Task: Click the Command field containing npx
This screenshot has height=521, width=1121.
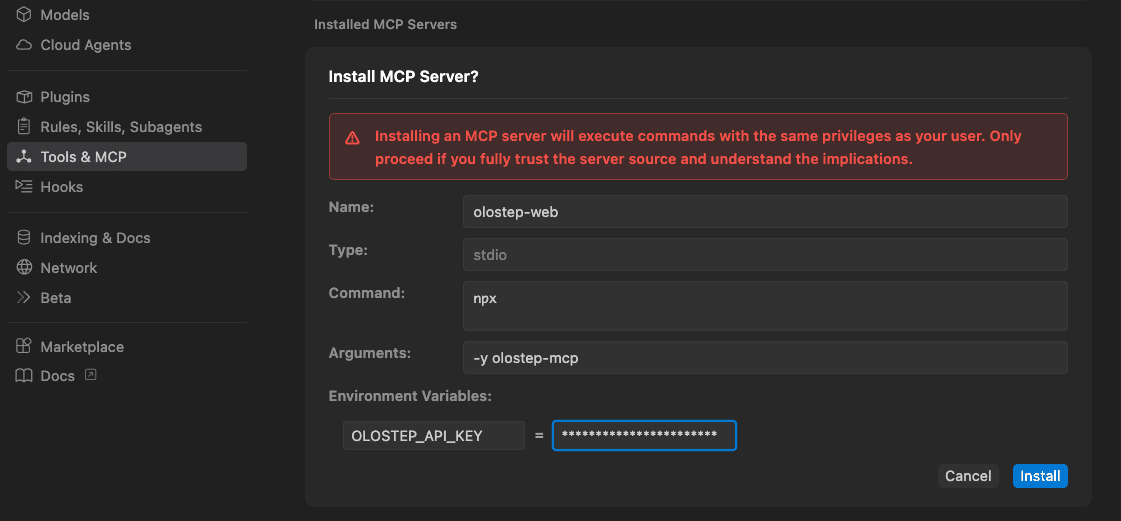Action: pos(765,306)
